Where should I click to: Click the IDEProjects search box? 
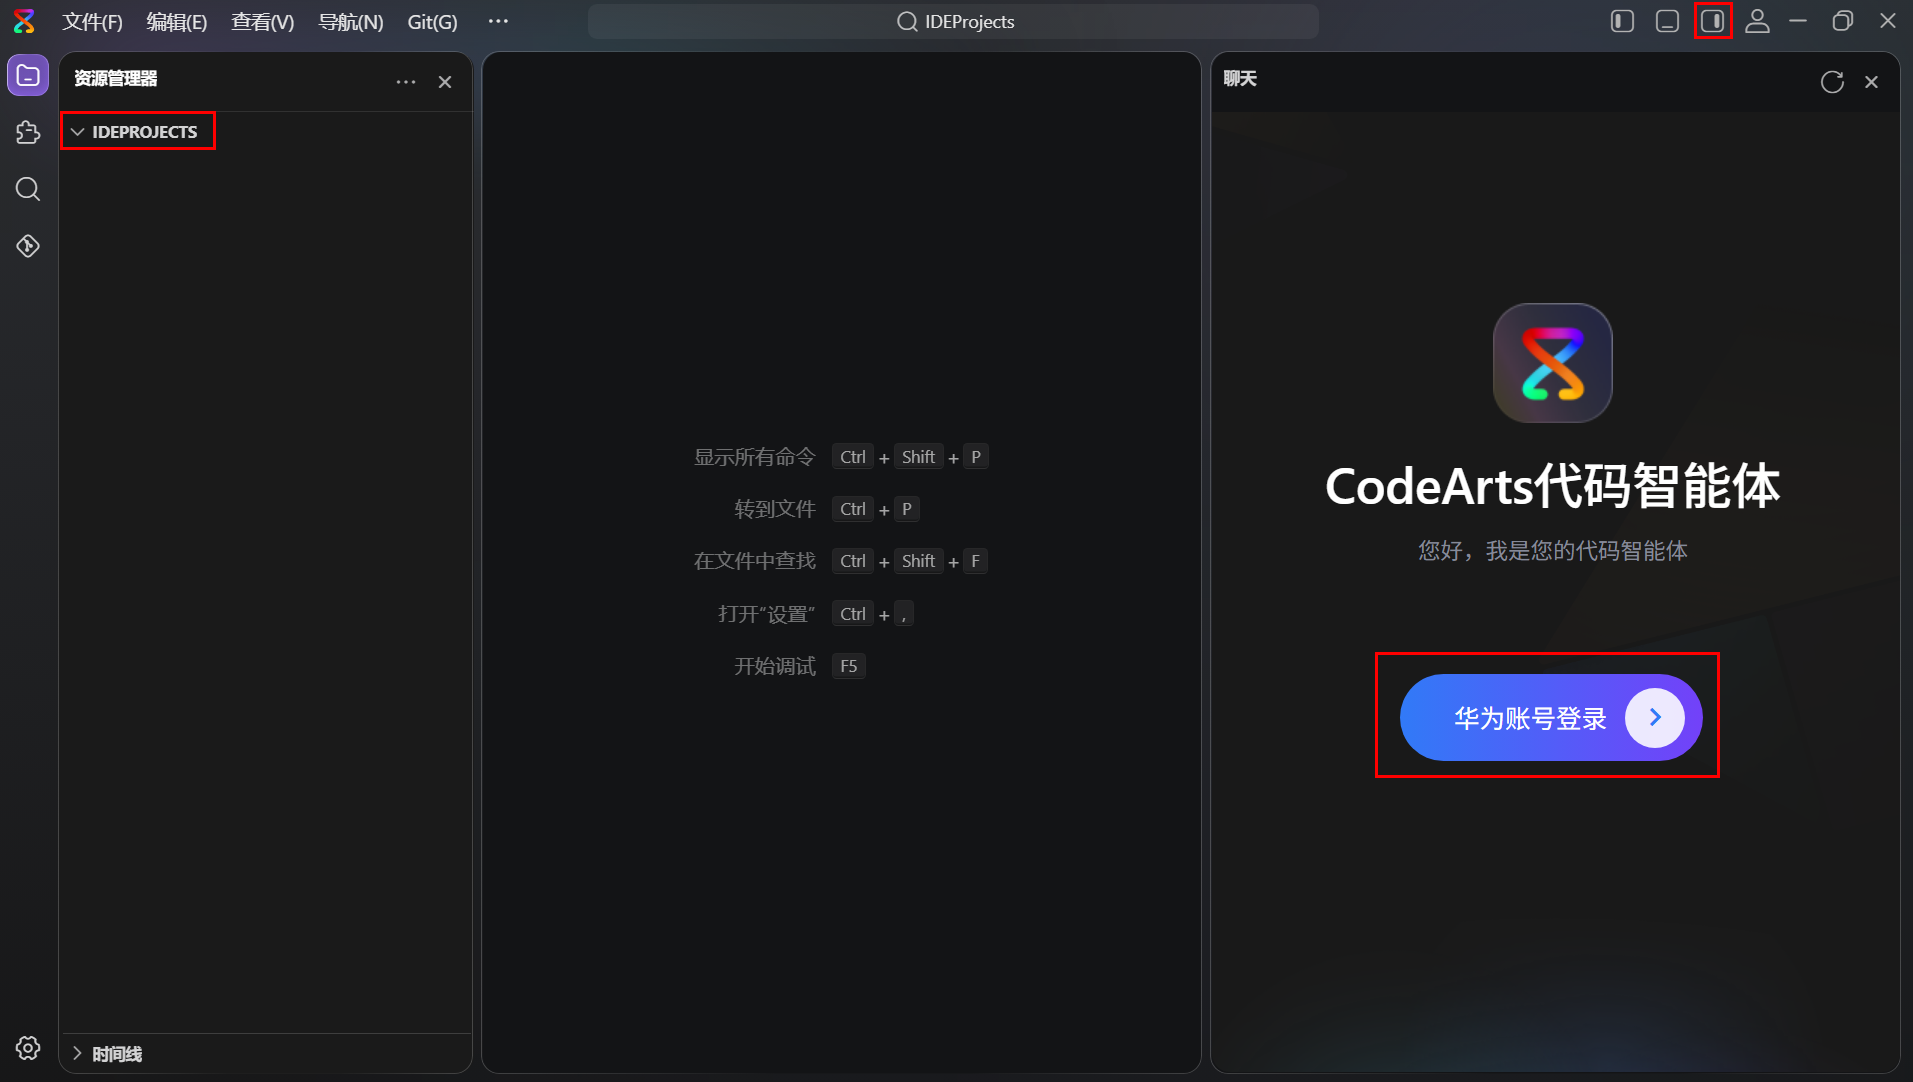[x=953, y=21]
